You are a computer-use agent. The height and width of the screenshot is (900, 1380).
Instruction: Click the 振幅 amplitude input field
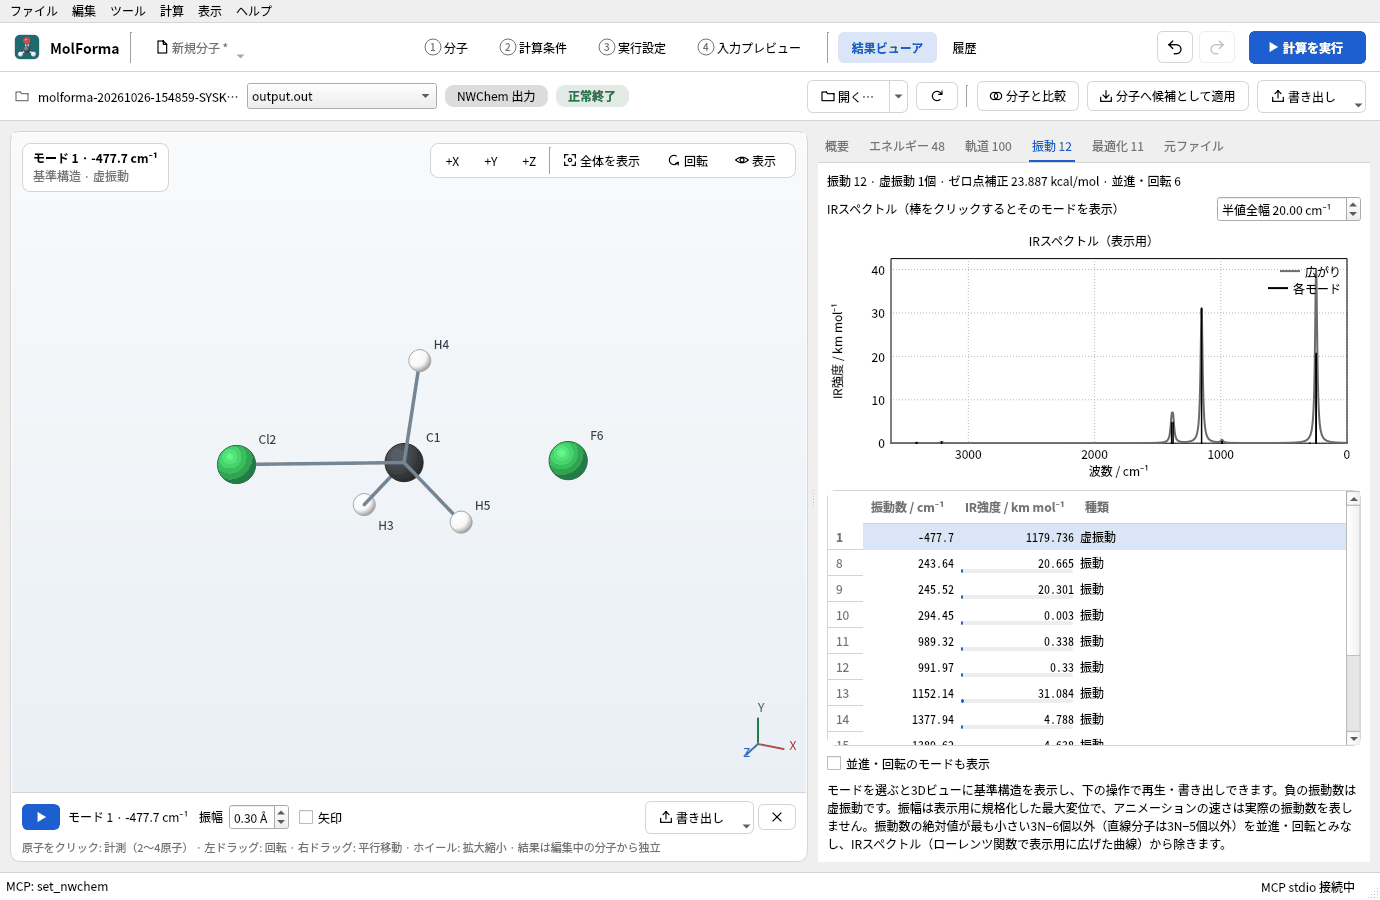pyautogui.click(x=252, y=818)
